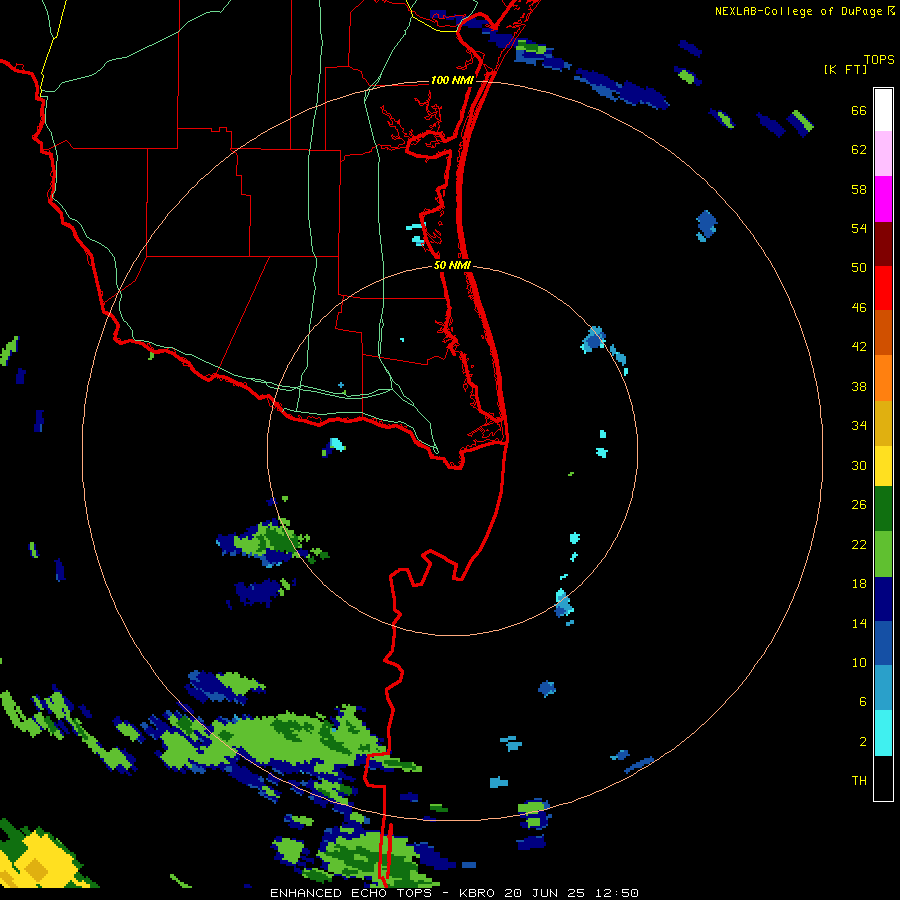This screenshot has width=900, height=900.
Task: Click the 100 NMI range ring label
Action: 452,80
